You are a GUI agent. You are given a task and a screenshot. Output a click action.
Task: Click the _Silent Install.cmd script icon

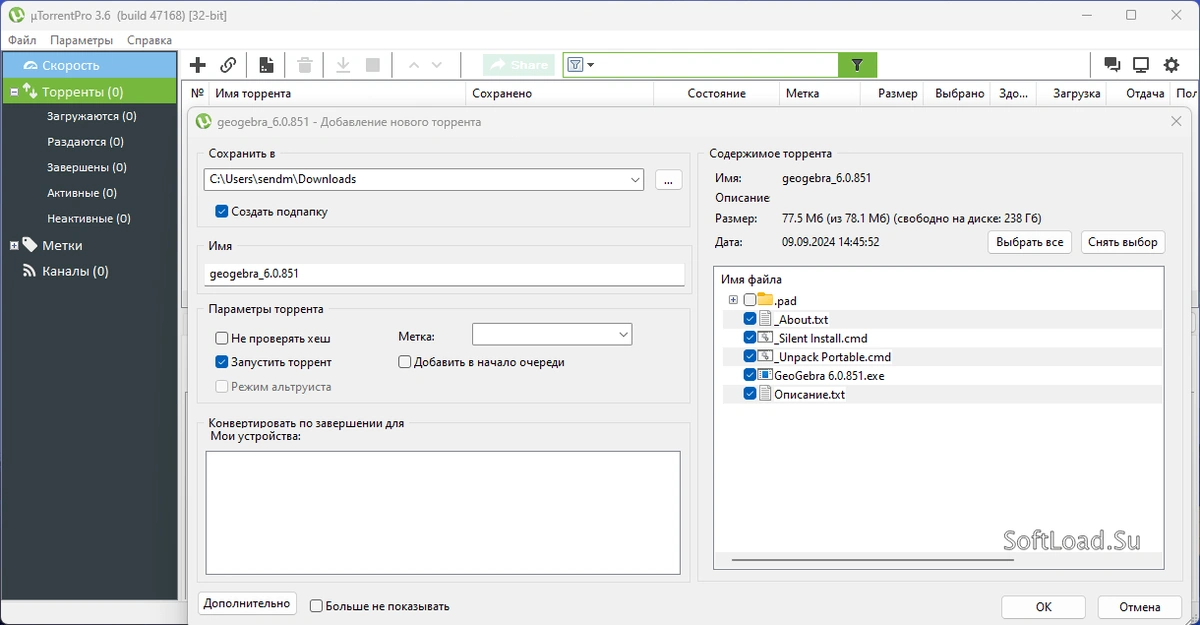[766, 338]
